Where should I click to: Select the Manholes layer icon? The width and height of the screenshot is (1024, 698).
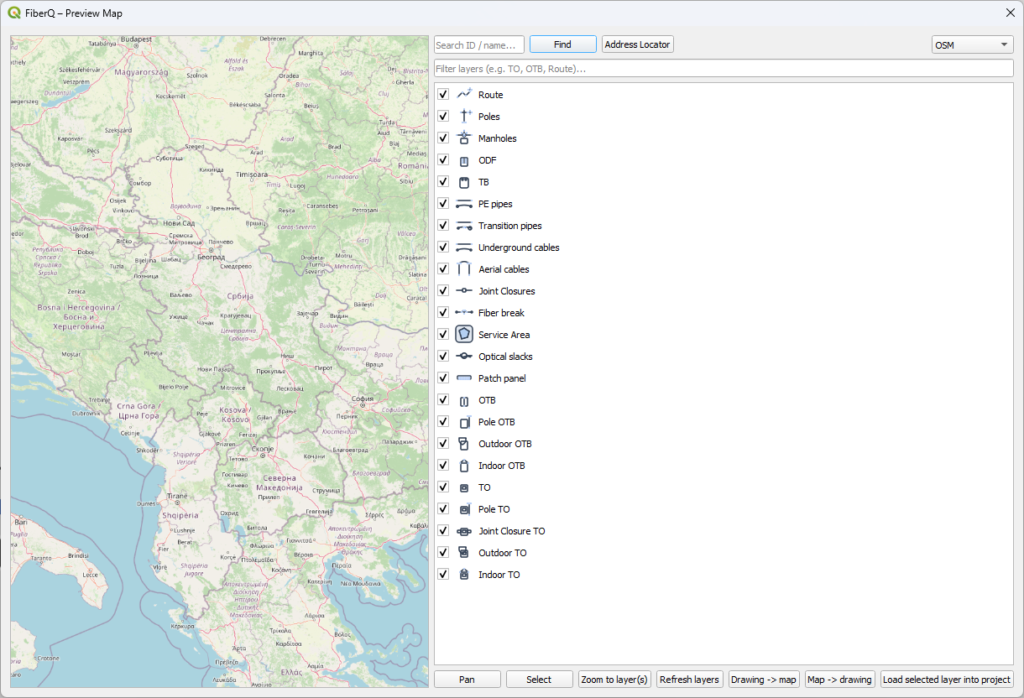pos(464,138)
